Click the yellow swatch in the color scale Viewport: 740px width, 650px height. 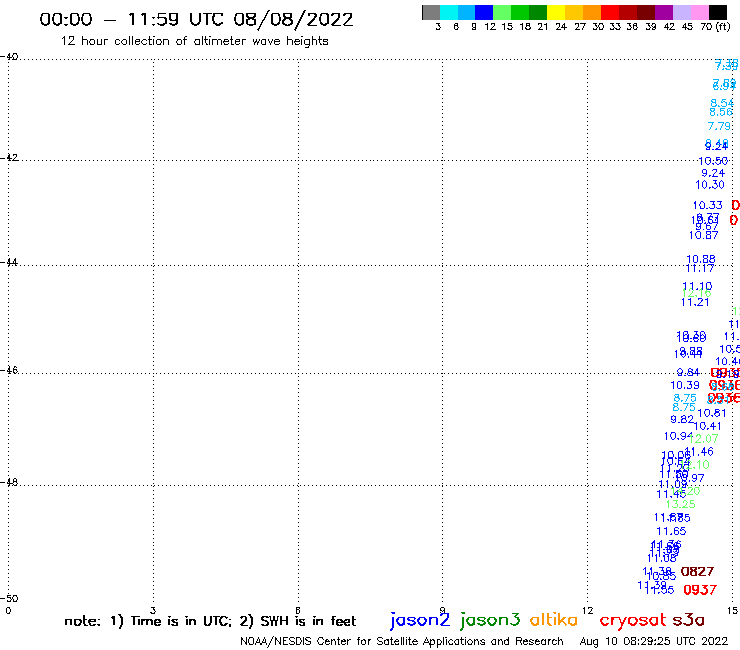point(556,12)
